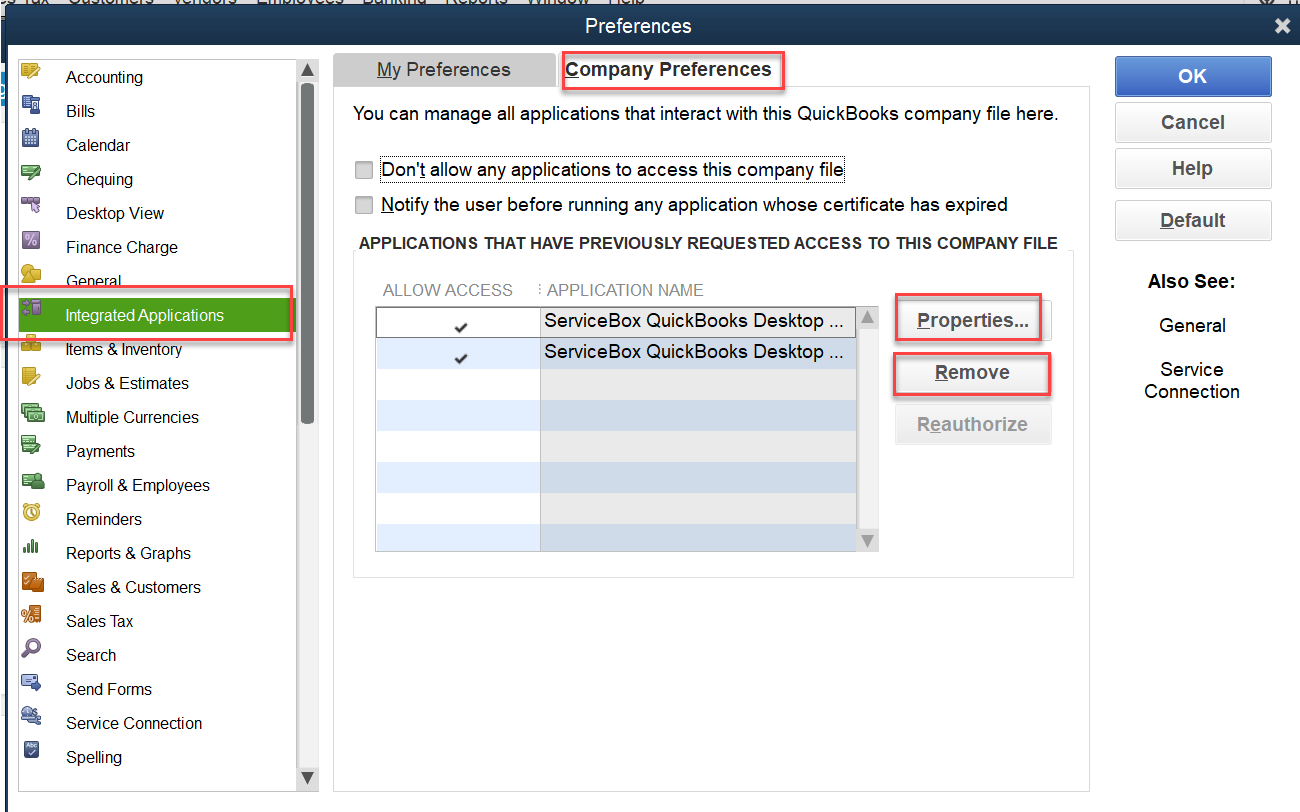Click the Cancel button
Viewport: 1300px width, 812px height.
tap(1193, 122)
